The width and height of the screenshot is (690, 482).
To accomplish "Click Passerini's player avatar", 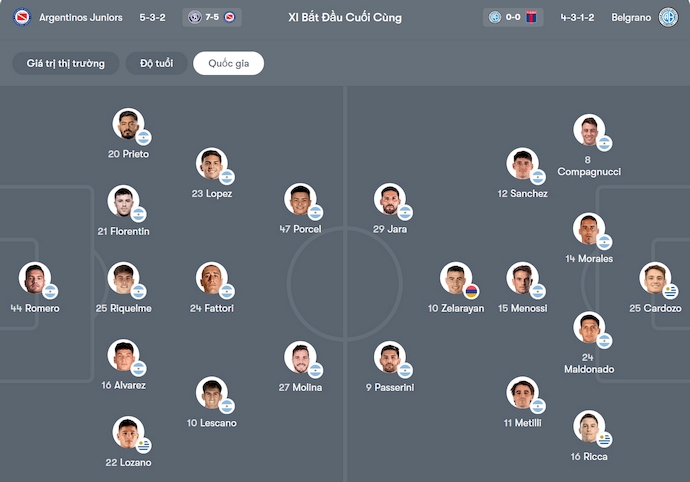I will point(388,357).
